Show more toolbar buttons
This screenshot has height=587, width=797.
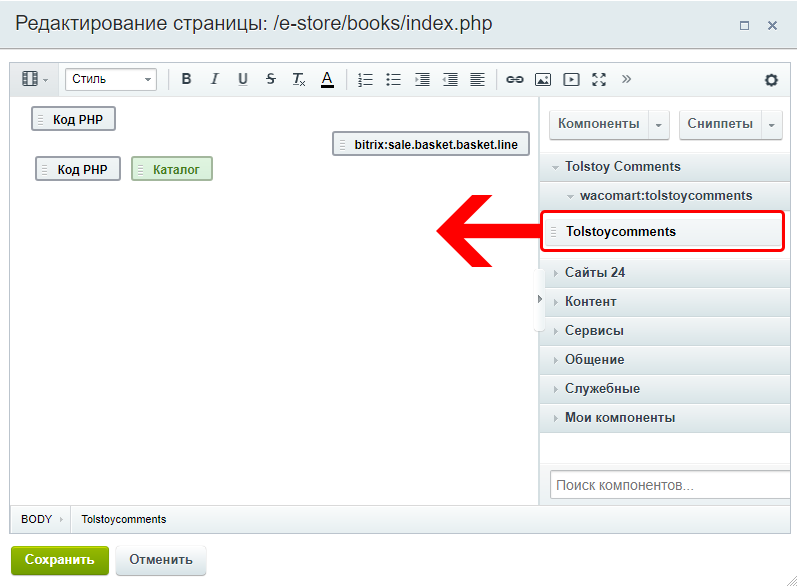pyautogui.click(x=626, y=79)
